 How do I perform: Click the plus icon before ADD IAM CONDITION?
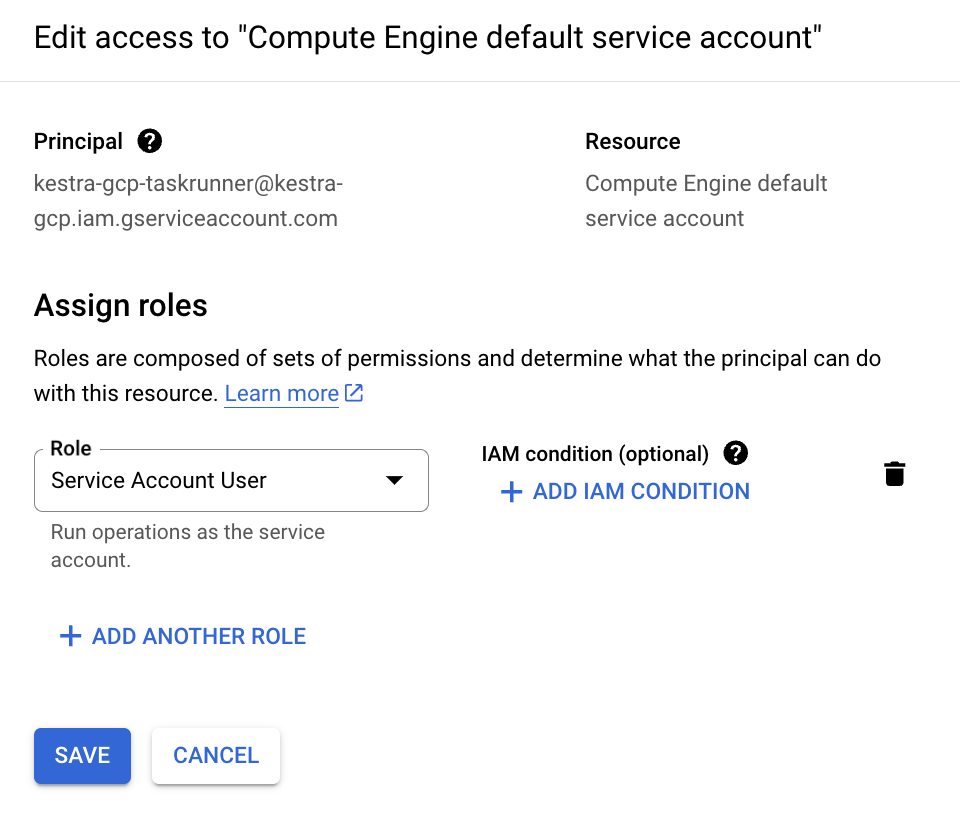(x=511, y=492)
